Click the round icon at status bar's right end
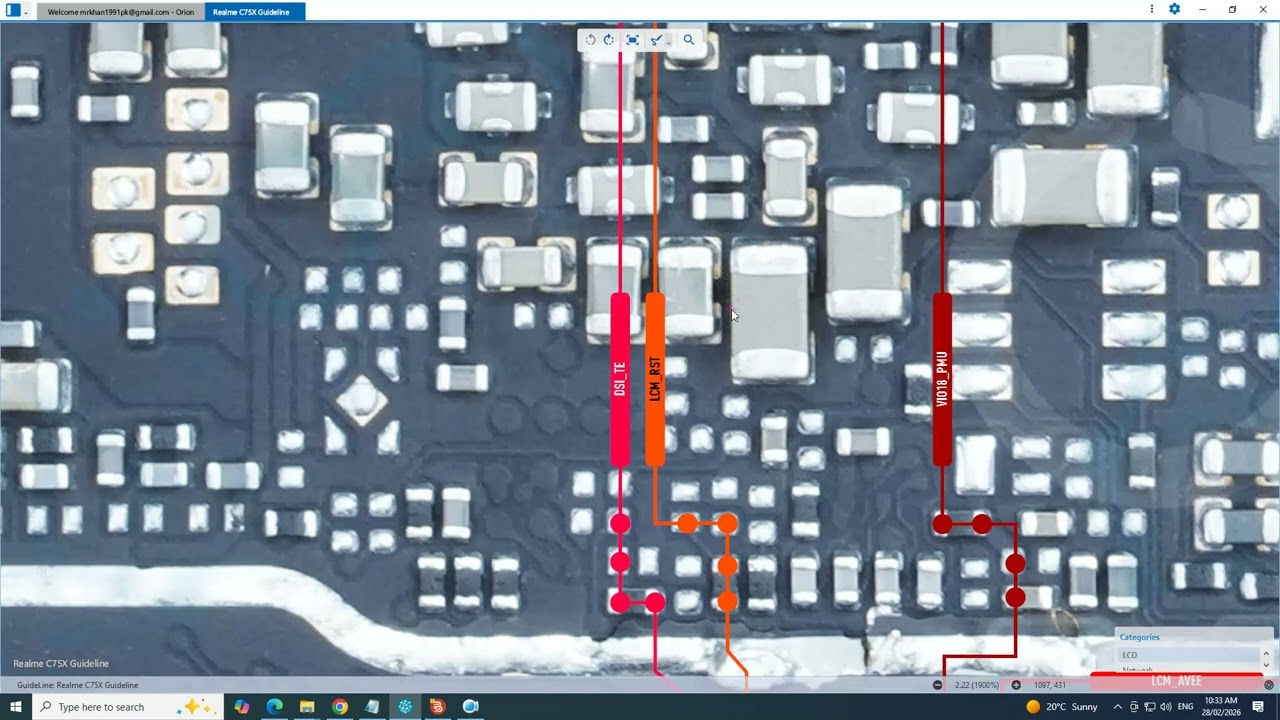The image size is (1280, 720). click(x=1268, y=685)
